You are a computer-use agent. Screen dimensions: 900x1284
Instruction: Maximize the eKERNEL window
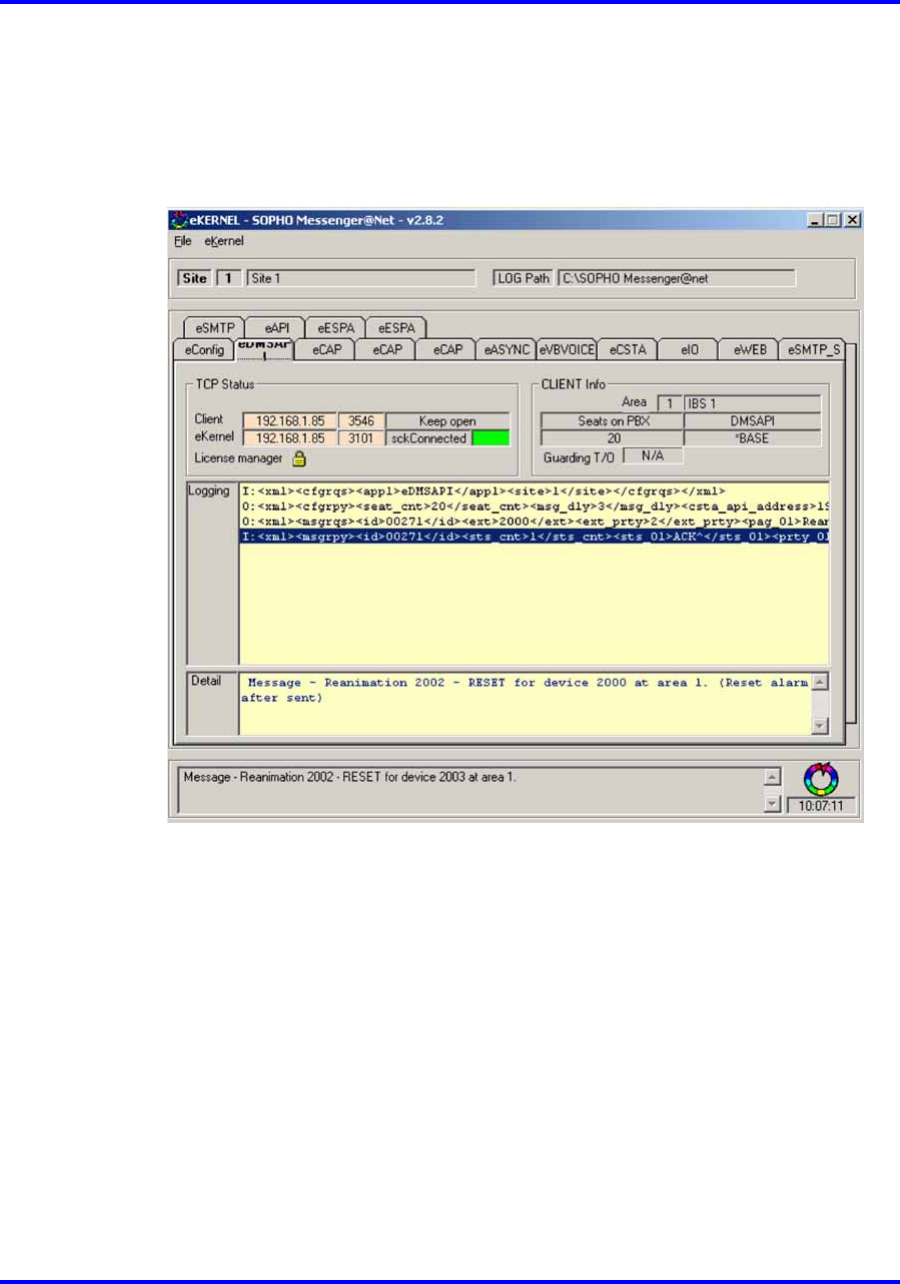(834, 220)
